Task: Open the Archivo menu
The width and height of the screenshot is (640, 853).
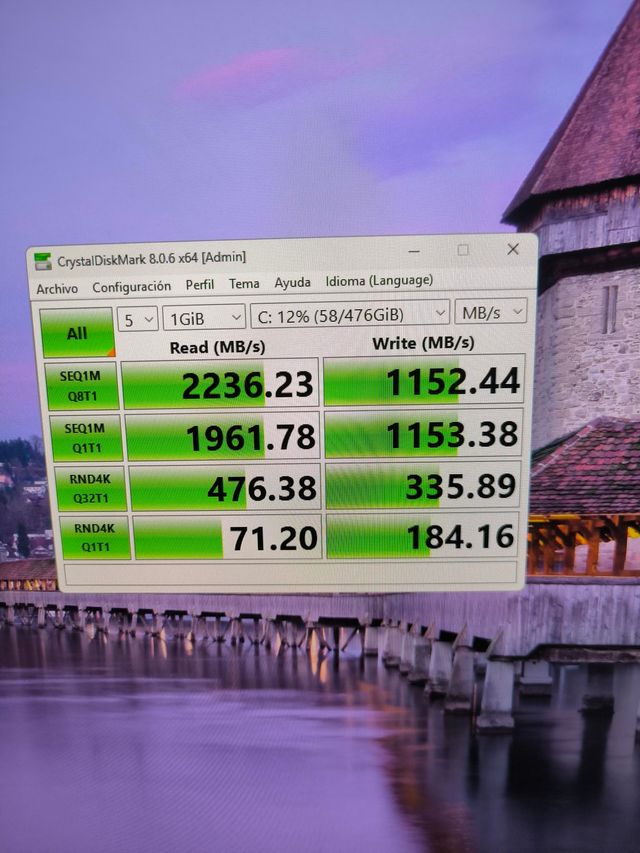Action: point(57,288)
